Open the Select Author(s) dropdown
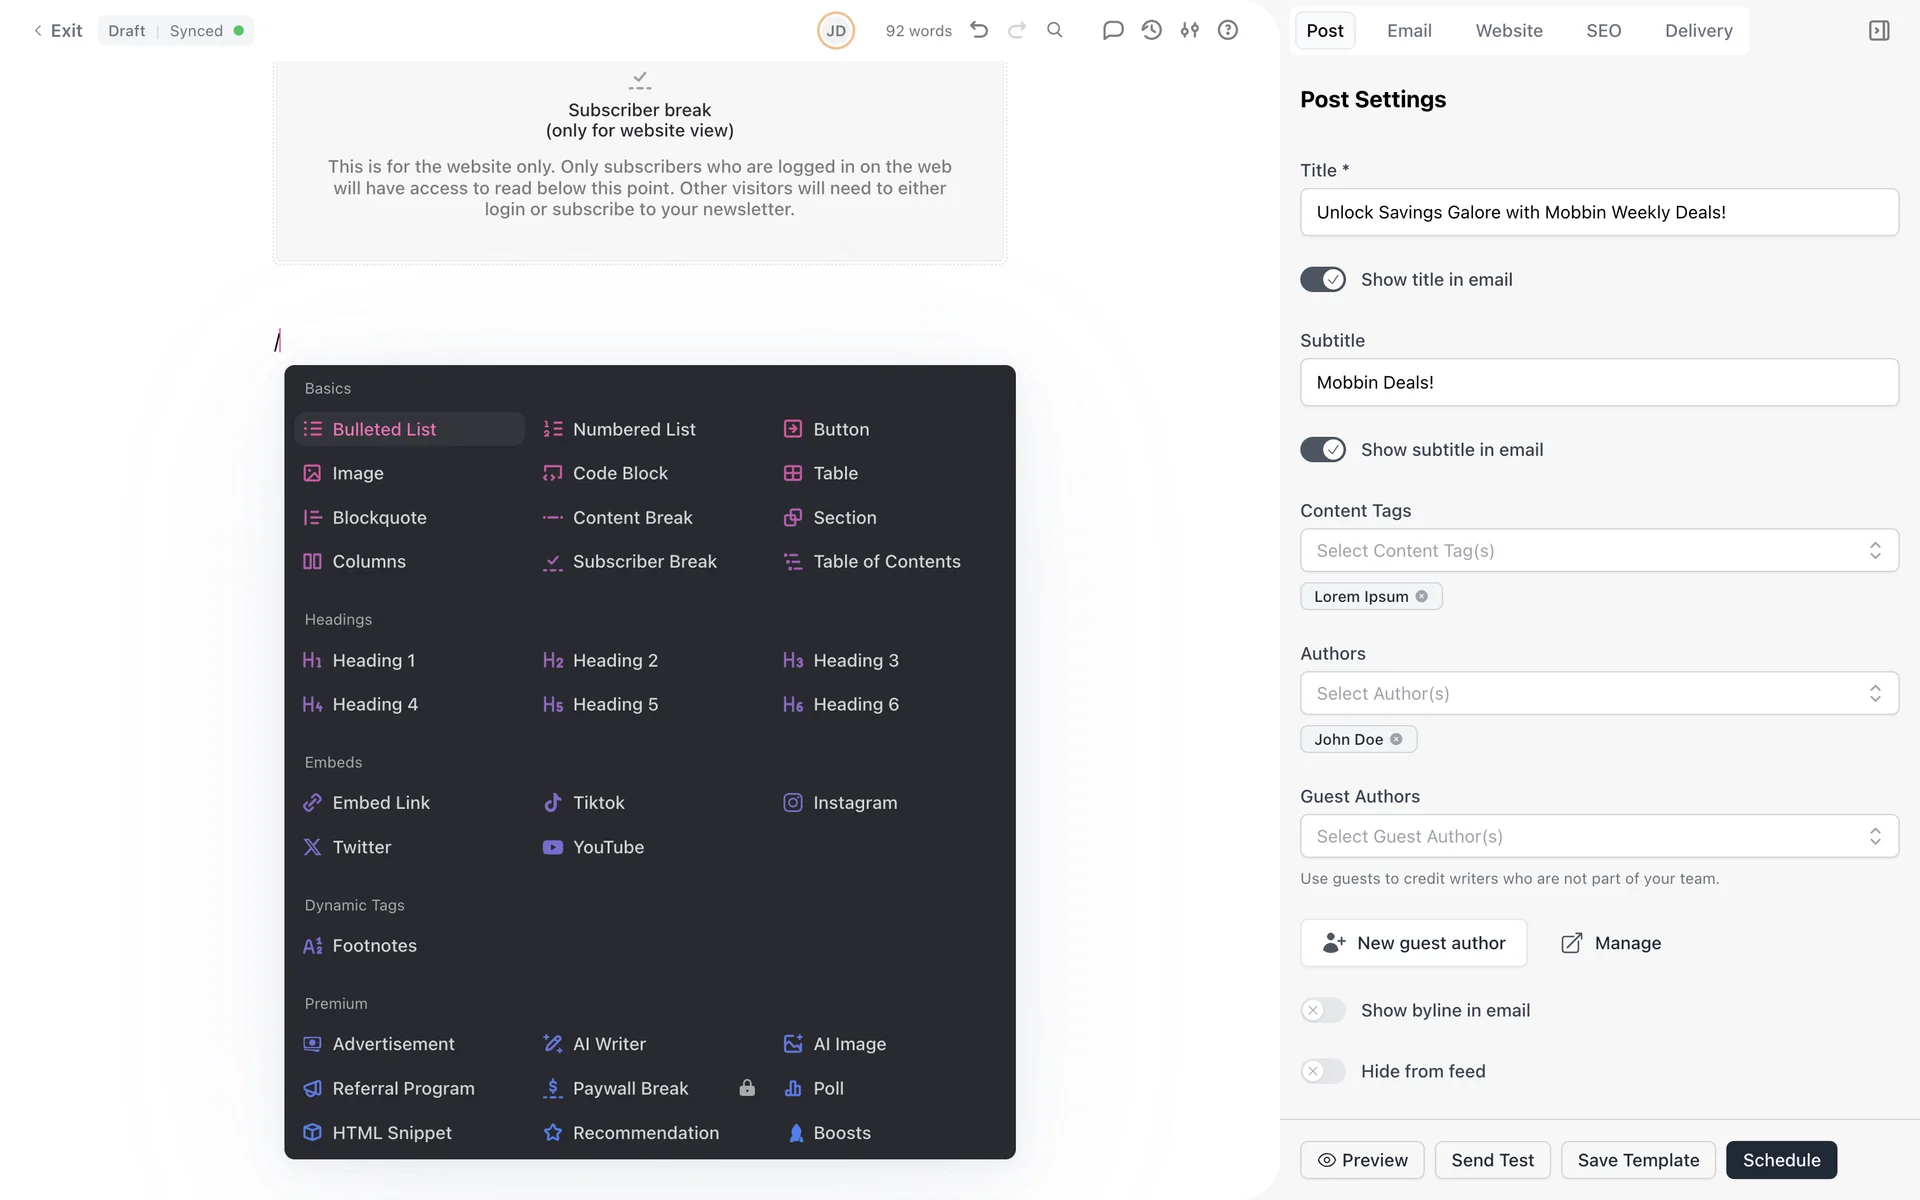This screenshot has height=1200, width=1920. [1598, 693]
